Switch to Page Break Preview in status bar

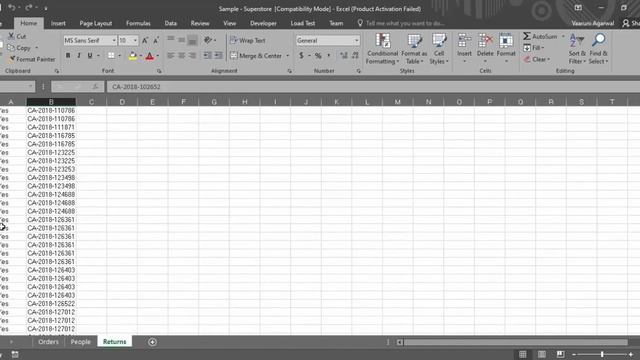point(560,354)
